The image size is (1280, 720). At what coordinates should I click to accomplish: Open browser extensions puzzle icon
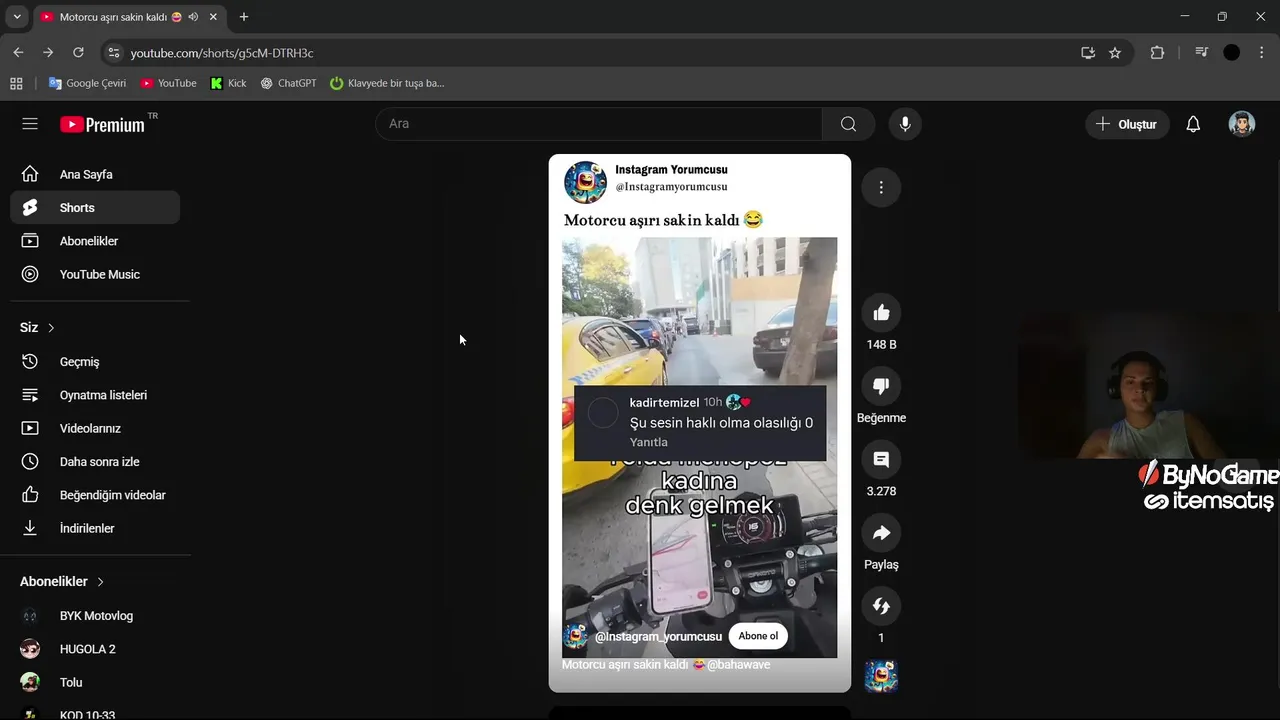(x=1157, y=53)
